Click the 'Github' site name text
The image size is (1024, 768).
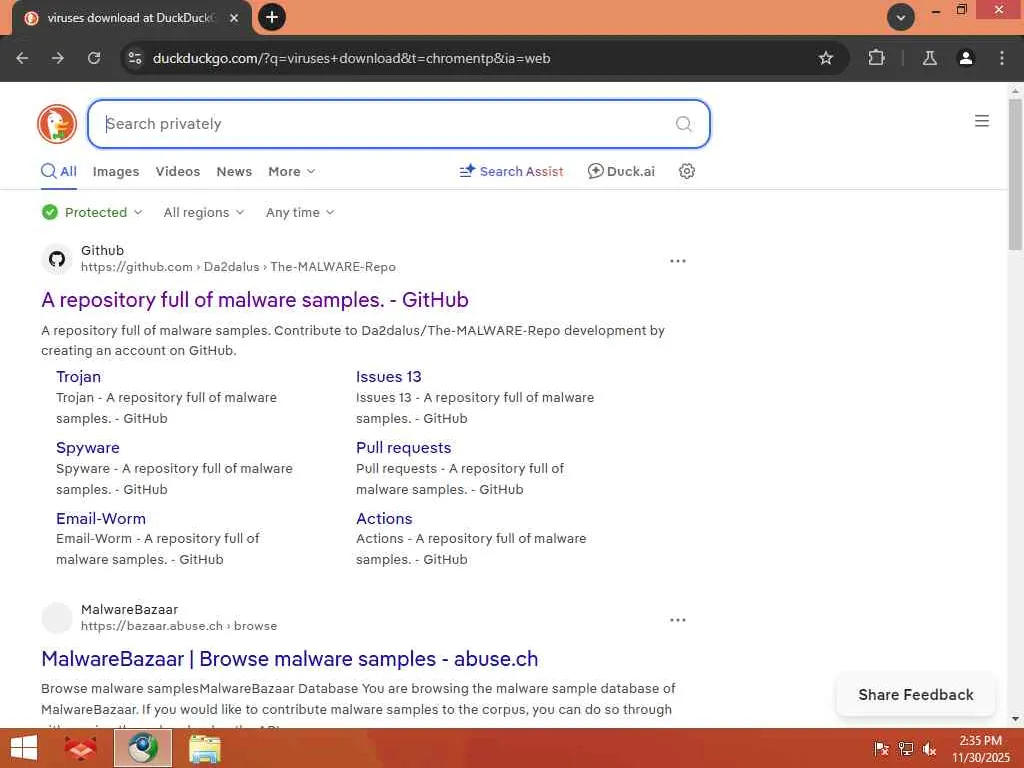click(x=103, y=250)
